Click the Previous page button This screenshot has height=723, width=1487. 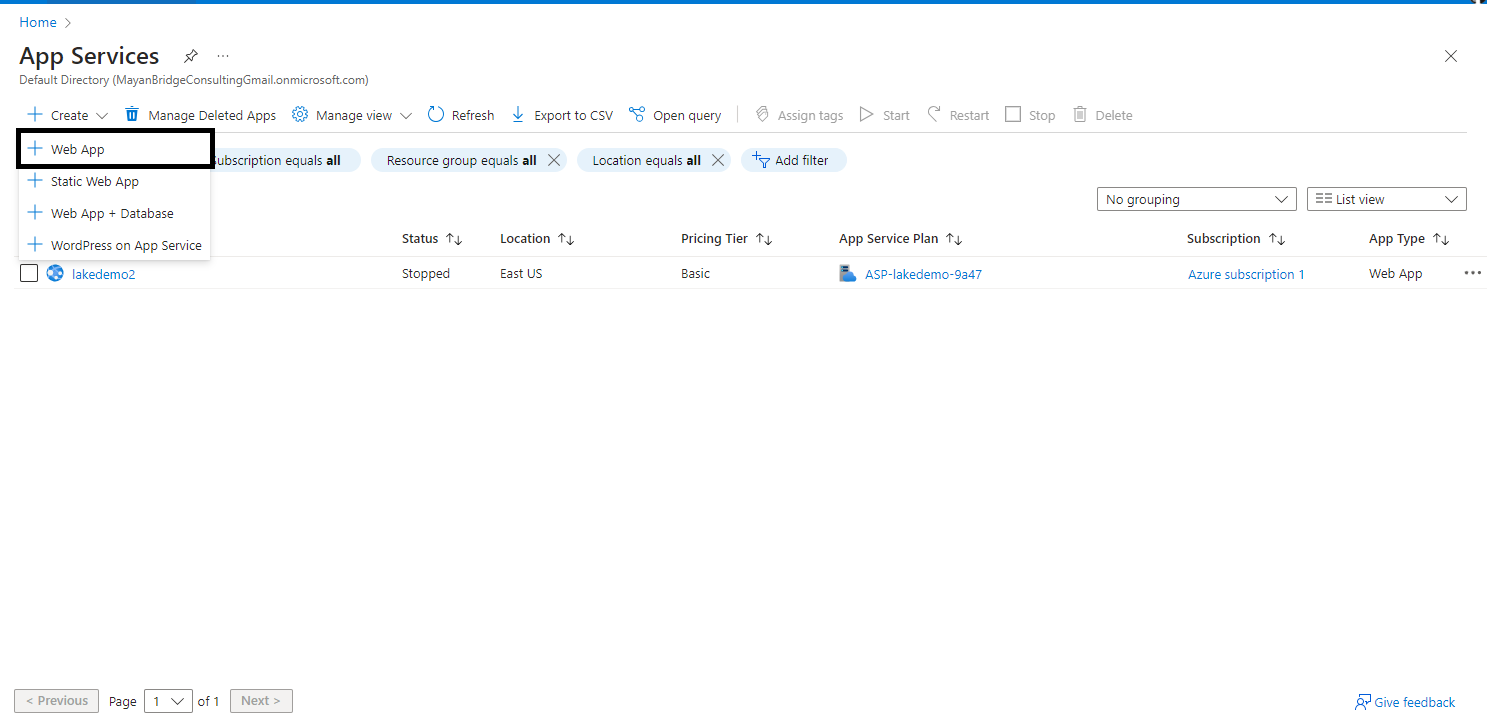[57, 701]
